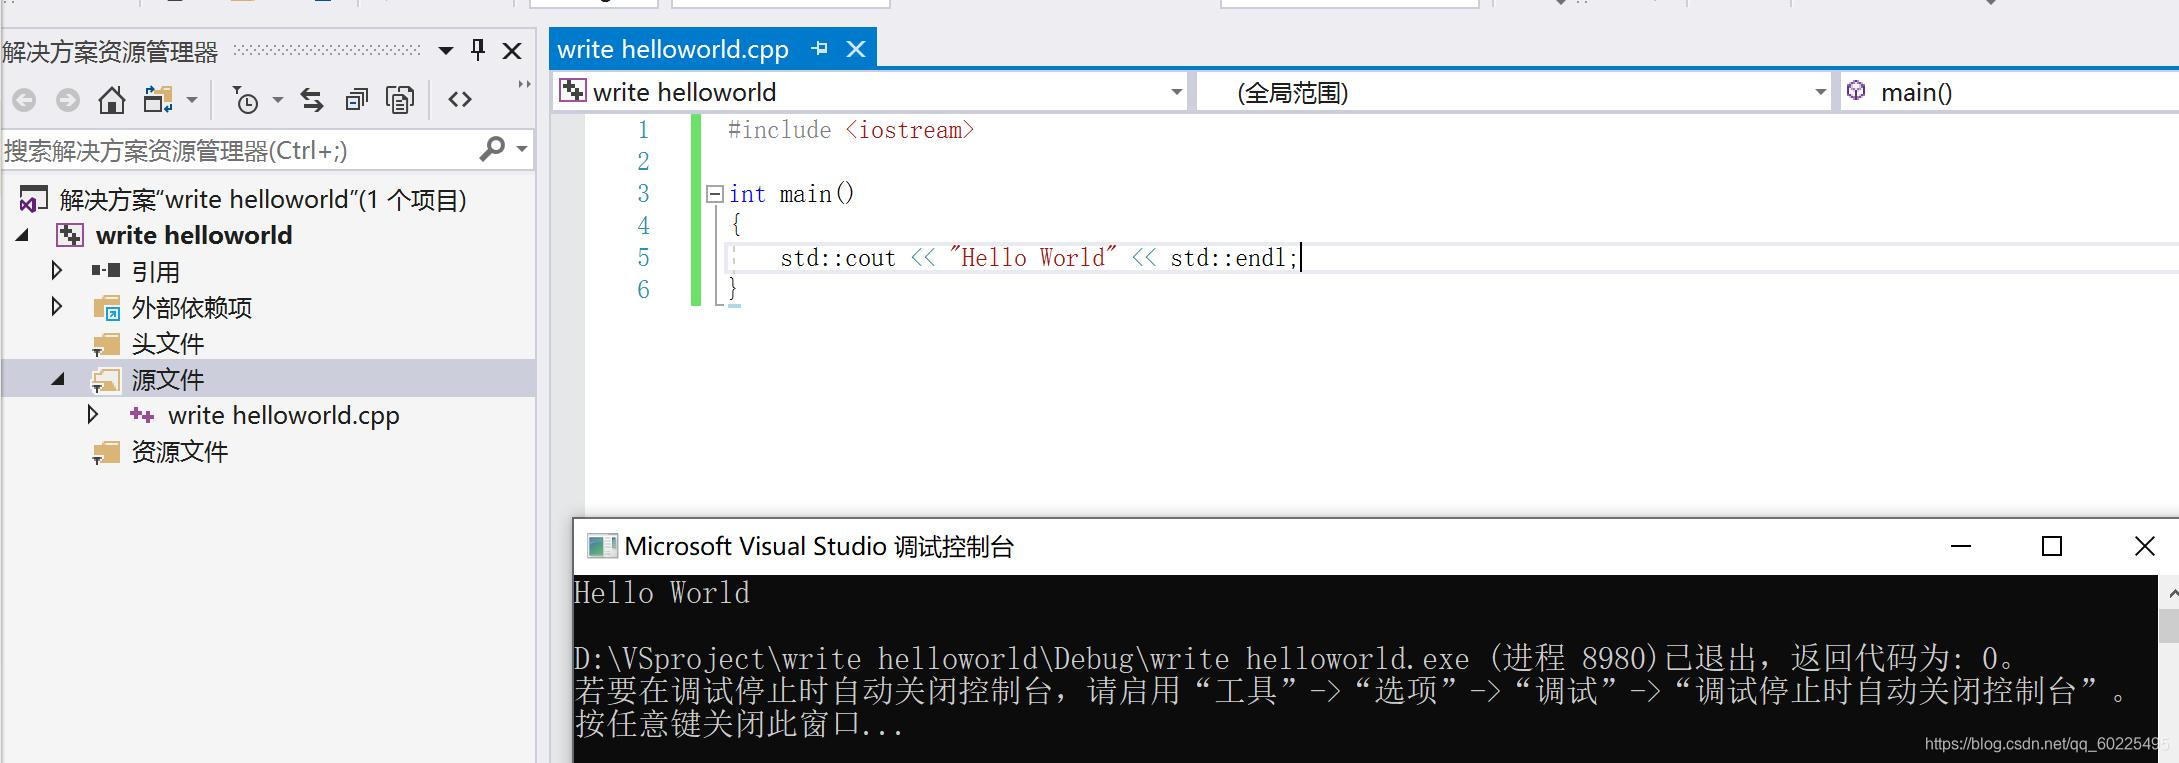This screenshot has width=2179, height=763.
Task: Switch to the write helloworld.cpp editor tab
Action: tap(673, 49)
